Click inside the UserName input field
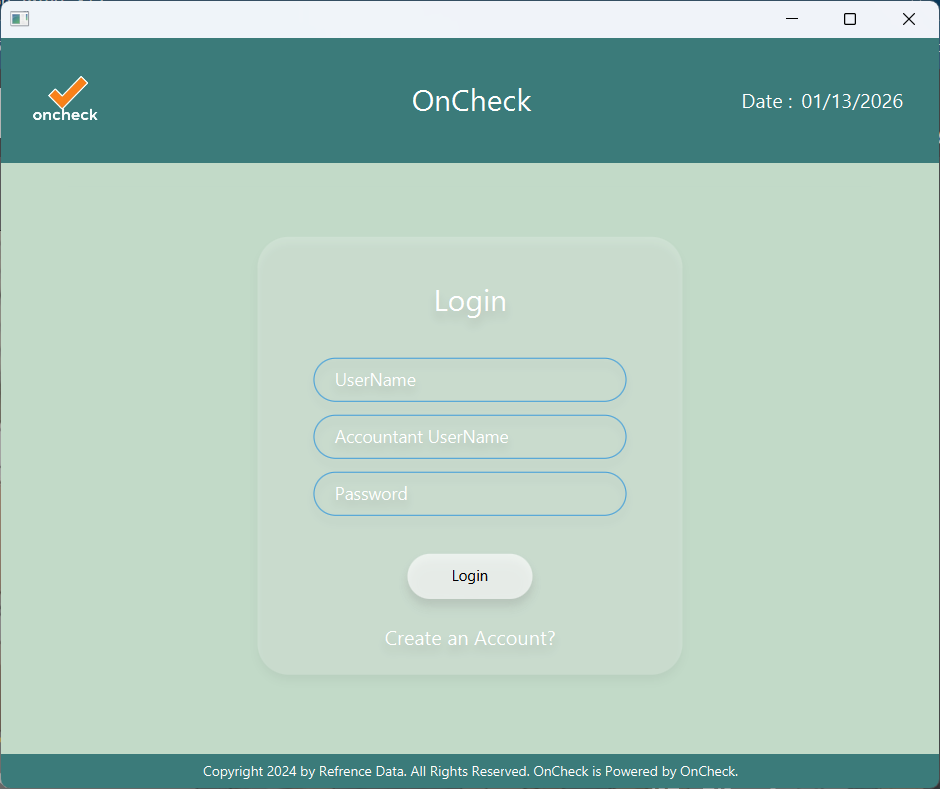This screenshot has width=940, height=789. pos(470,380)
